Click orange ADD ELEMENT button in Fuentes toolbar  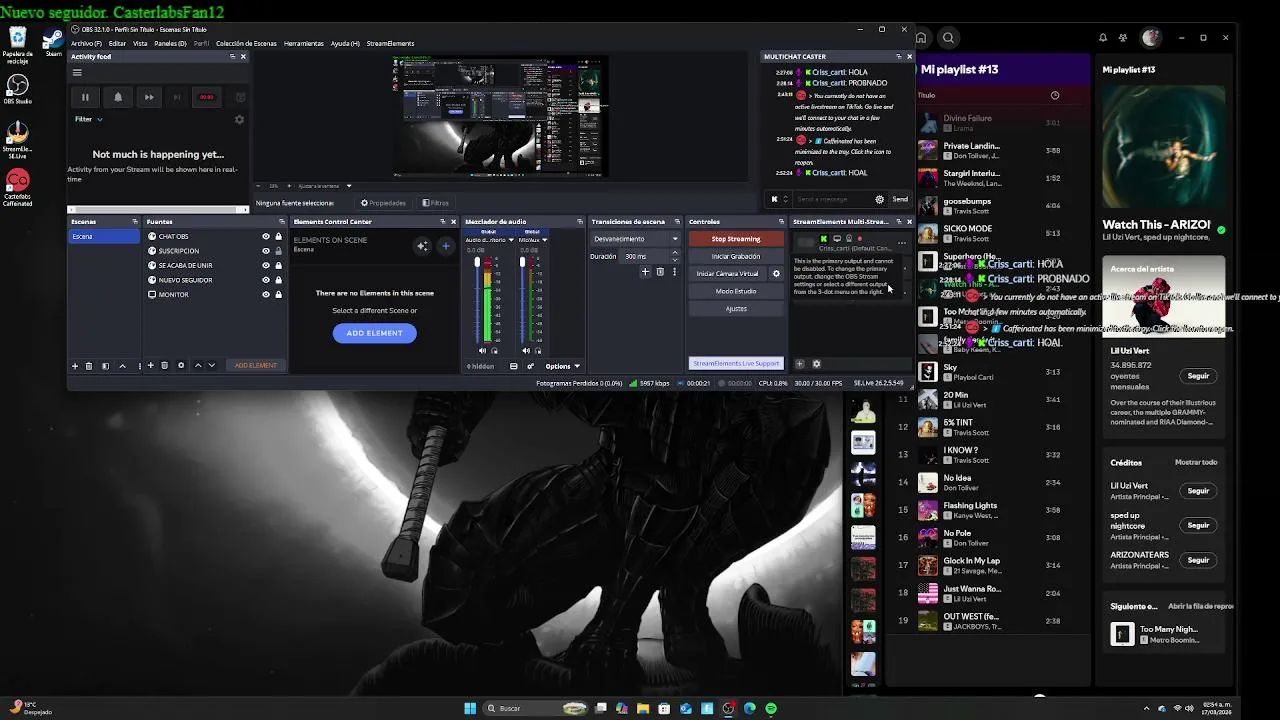(x=256, y=366)
